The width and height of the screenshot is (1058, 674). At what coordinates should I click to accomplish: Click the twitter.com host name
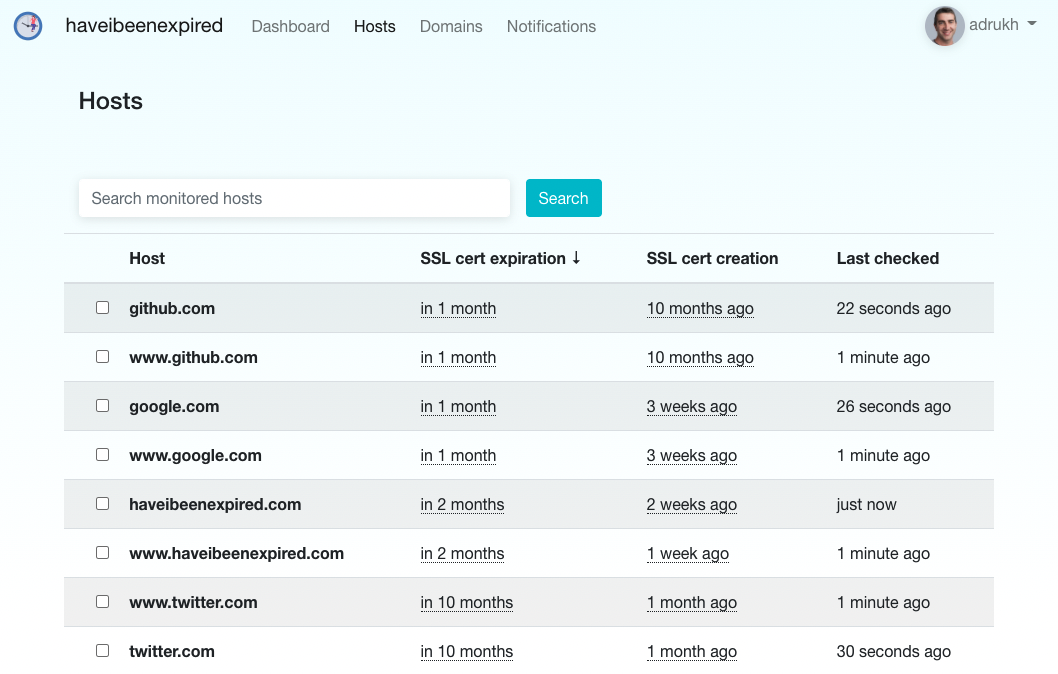[172, 651]
